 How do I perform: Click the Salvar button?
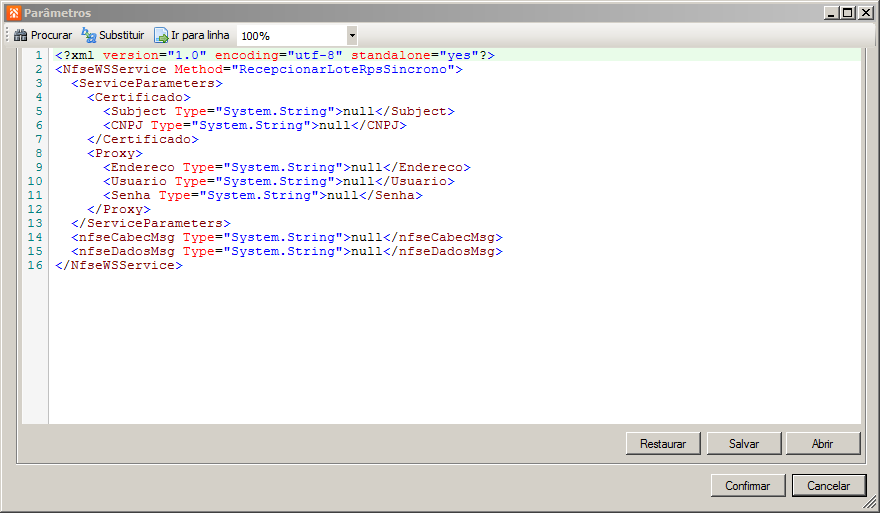(744, 443)
